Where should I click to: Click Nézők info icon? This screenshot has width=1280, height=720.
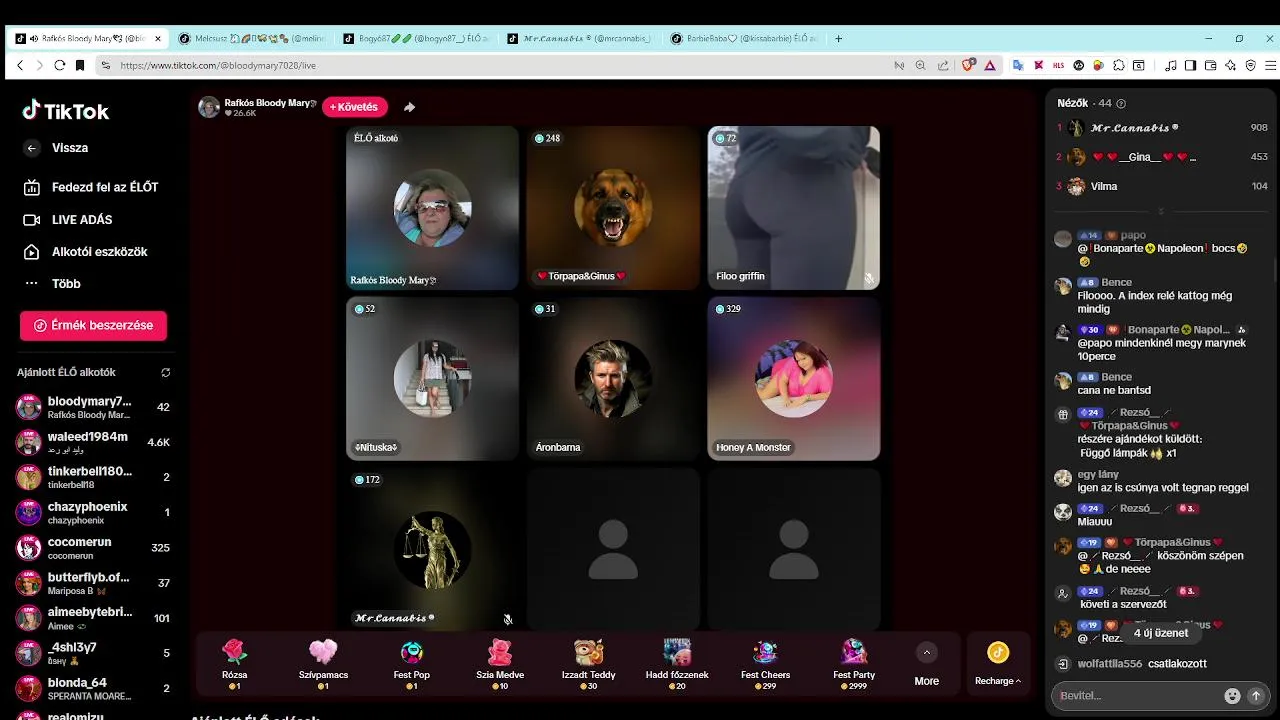(x=1121, y=103)
